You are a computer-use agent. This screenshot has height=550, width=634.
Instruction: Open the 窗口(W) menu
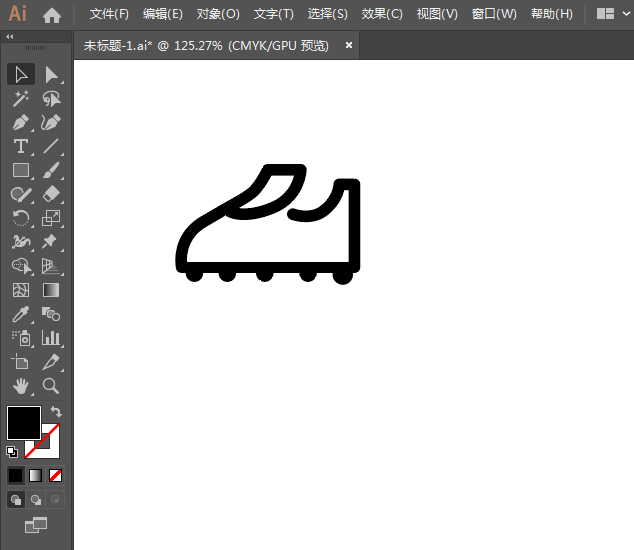point(494,14)
